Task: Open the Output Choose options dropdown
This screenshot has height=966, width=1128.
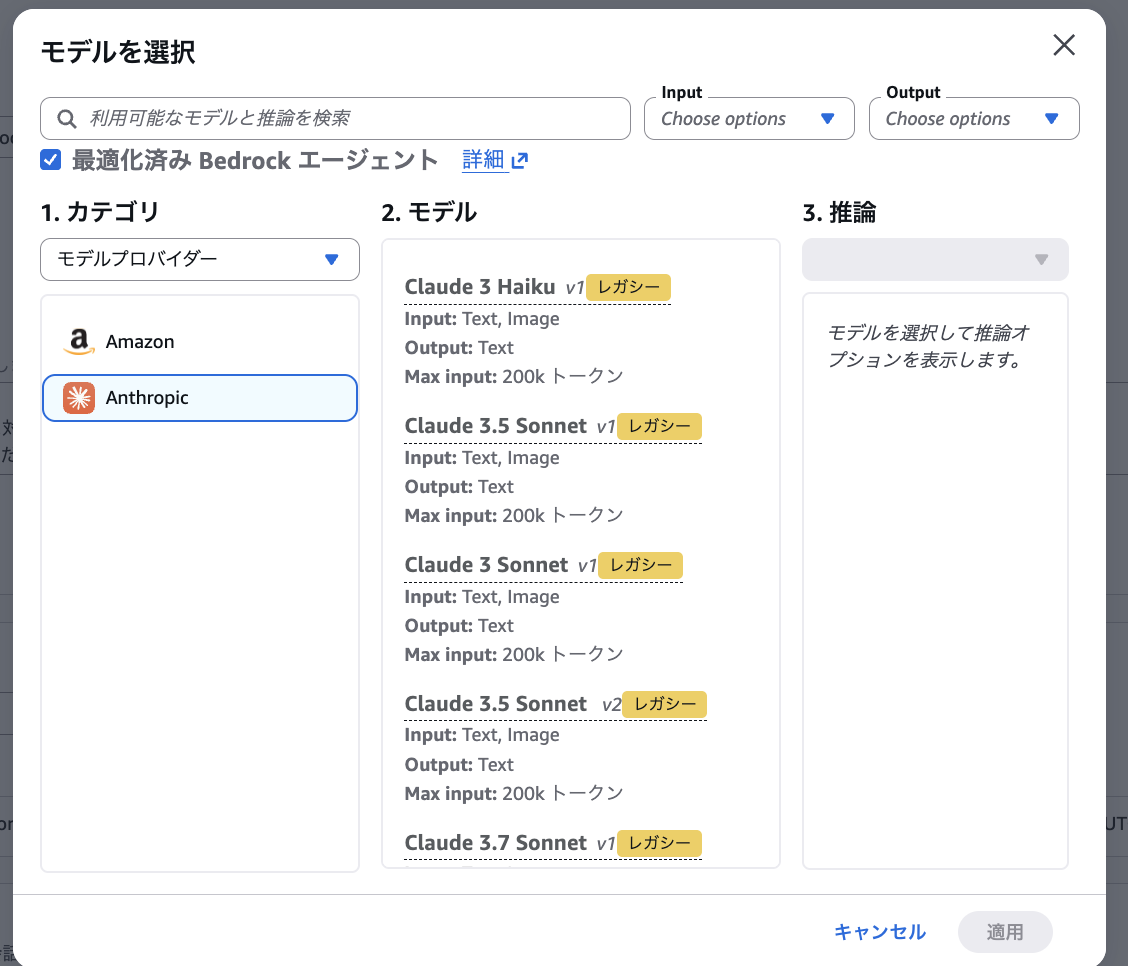Action: coord(974,118)
